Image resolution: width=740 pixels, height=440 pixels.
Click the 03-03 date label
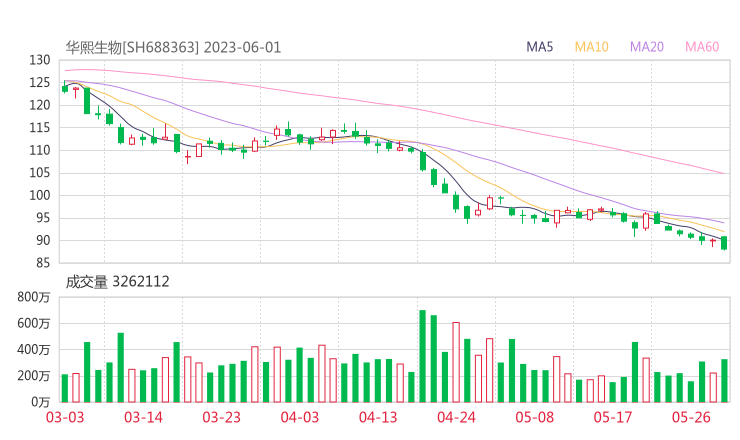click(x=65, y=417)
